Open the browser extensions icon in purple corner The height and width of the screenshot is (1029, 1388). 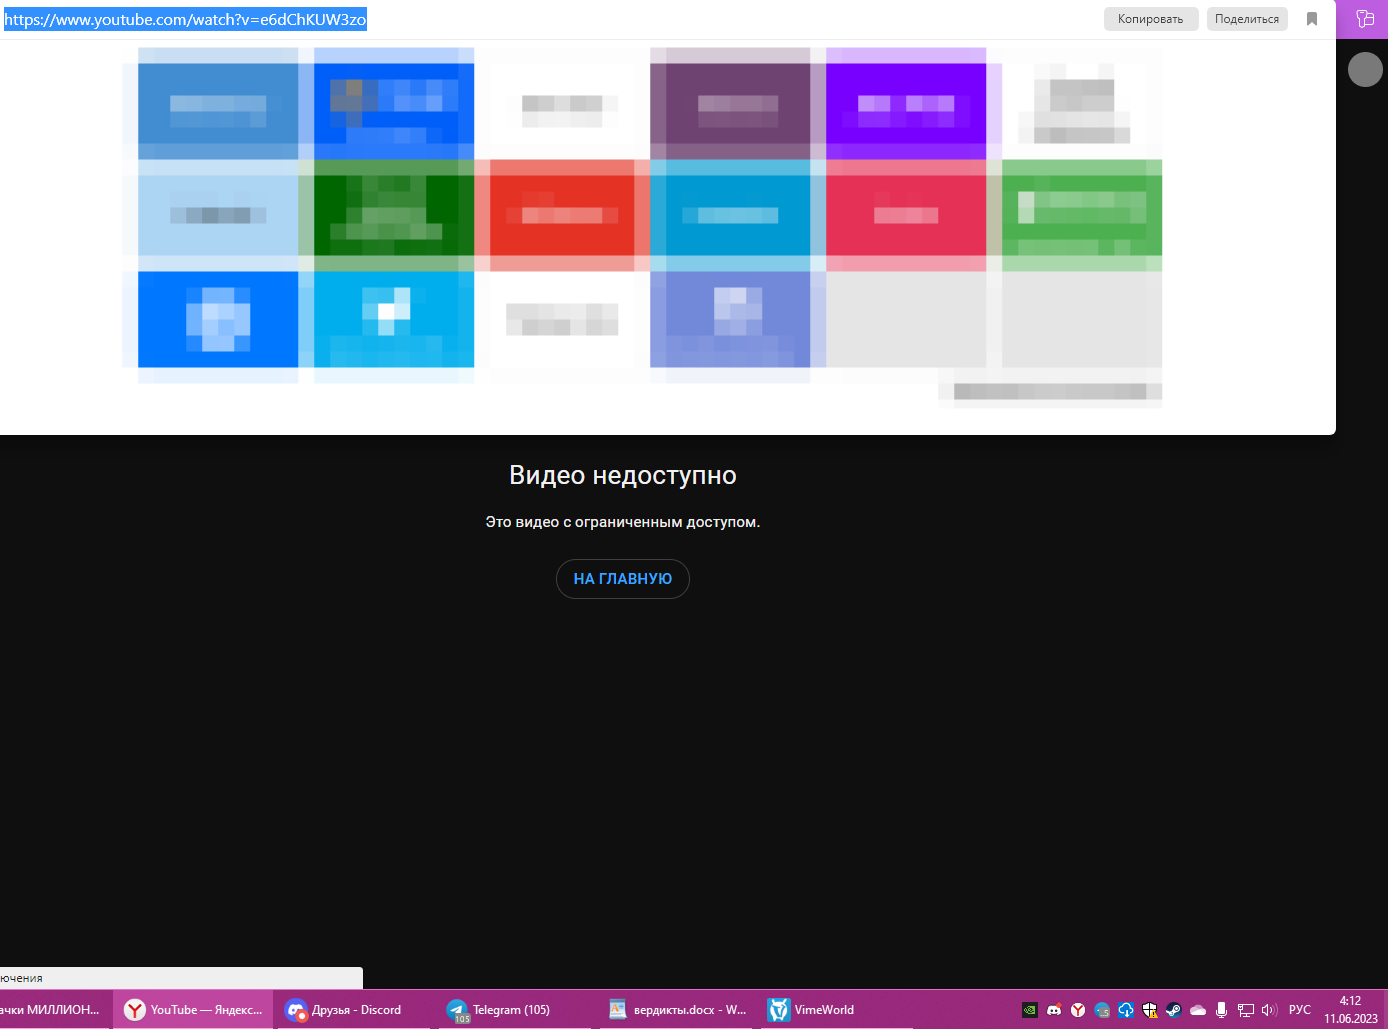tap(1364, 19)
